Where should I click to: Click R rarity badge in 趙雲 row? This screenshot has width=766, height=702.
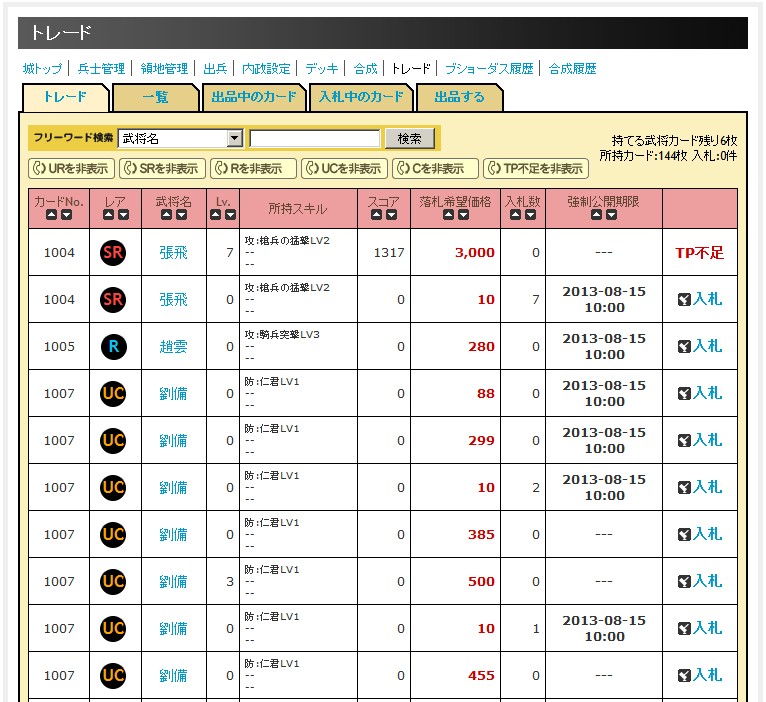coord(114,346)
